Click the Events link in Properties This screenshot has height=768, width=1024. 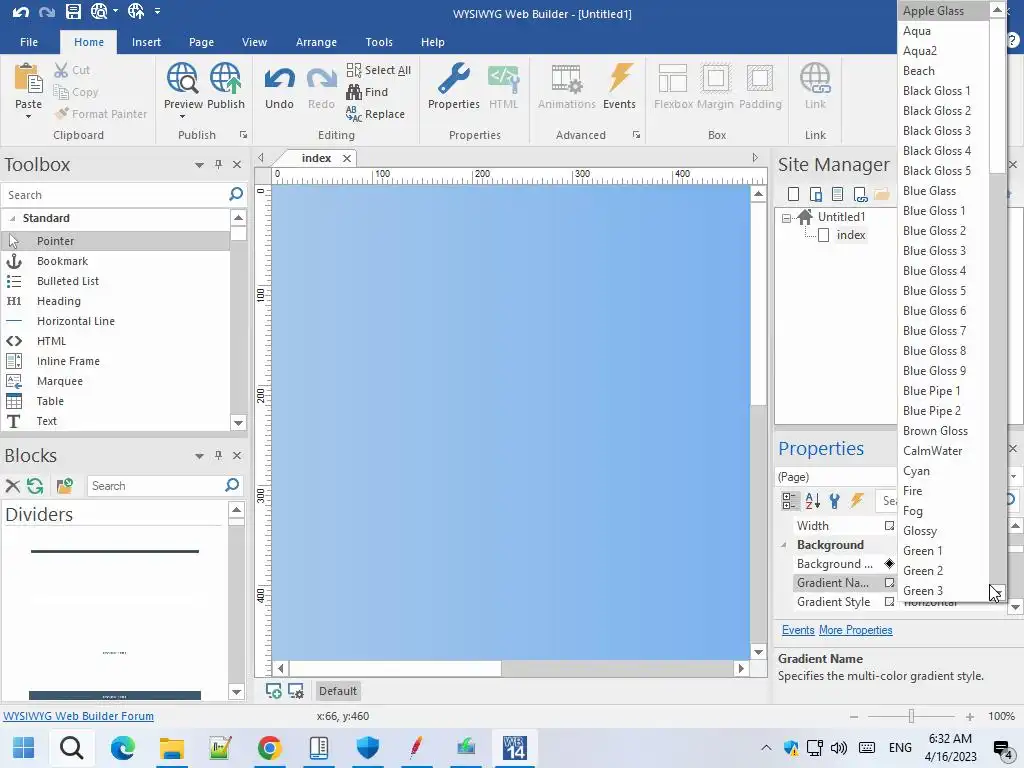(x=798, y=630)
